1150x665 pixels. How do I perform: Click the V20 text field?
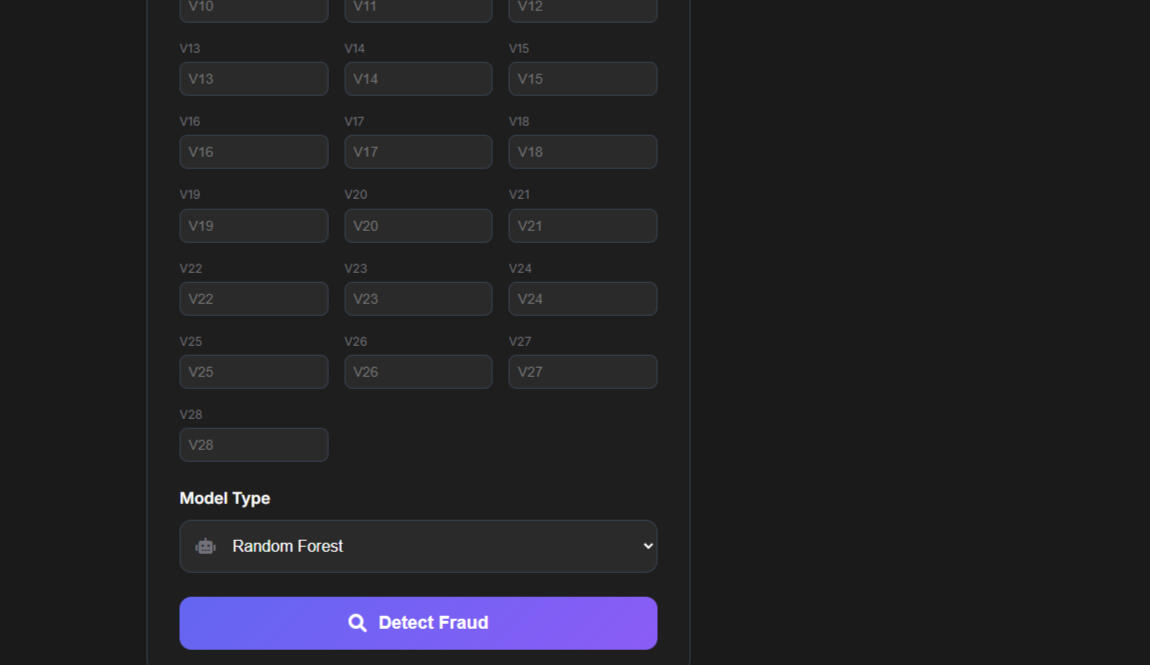418,226
